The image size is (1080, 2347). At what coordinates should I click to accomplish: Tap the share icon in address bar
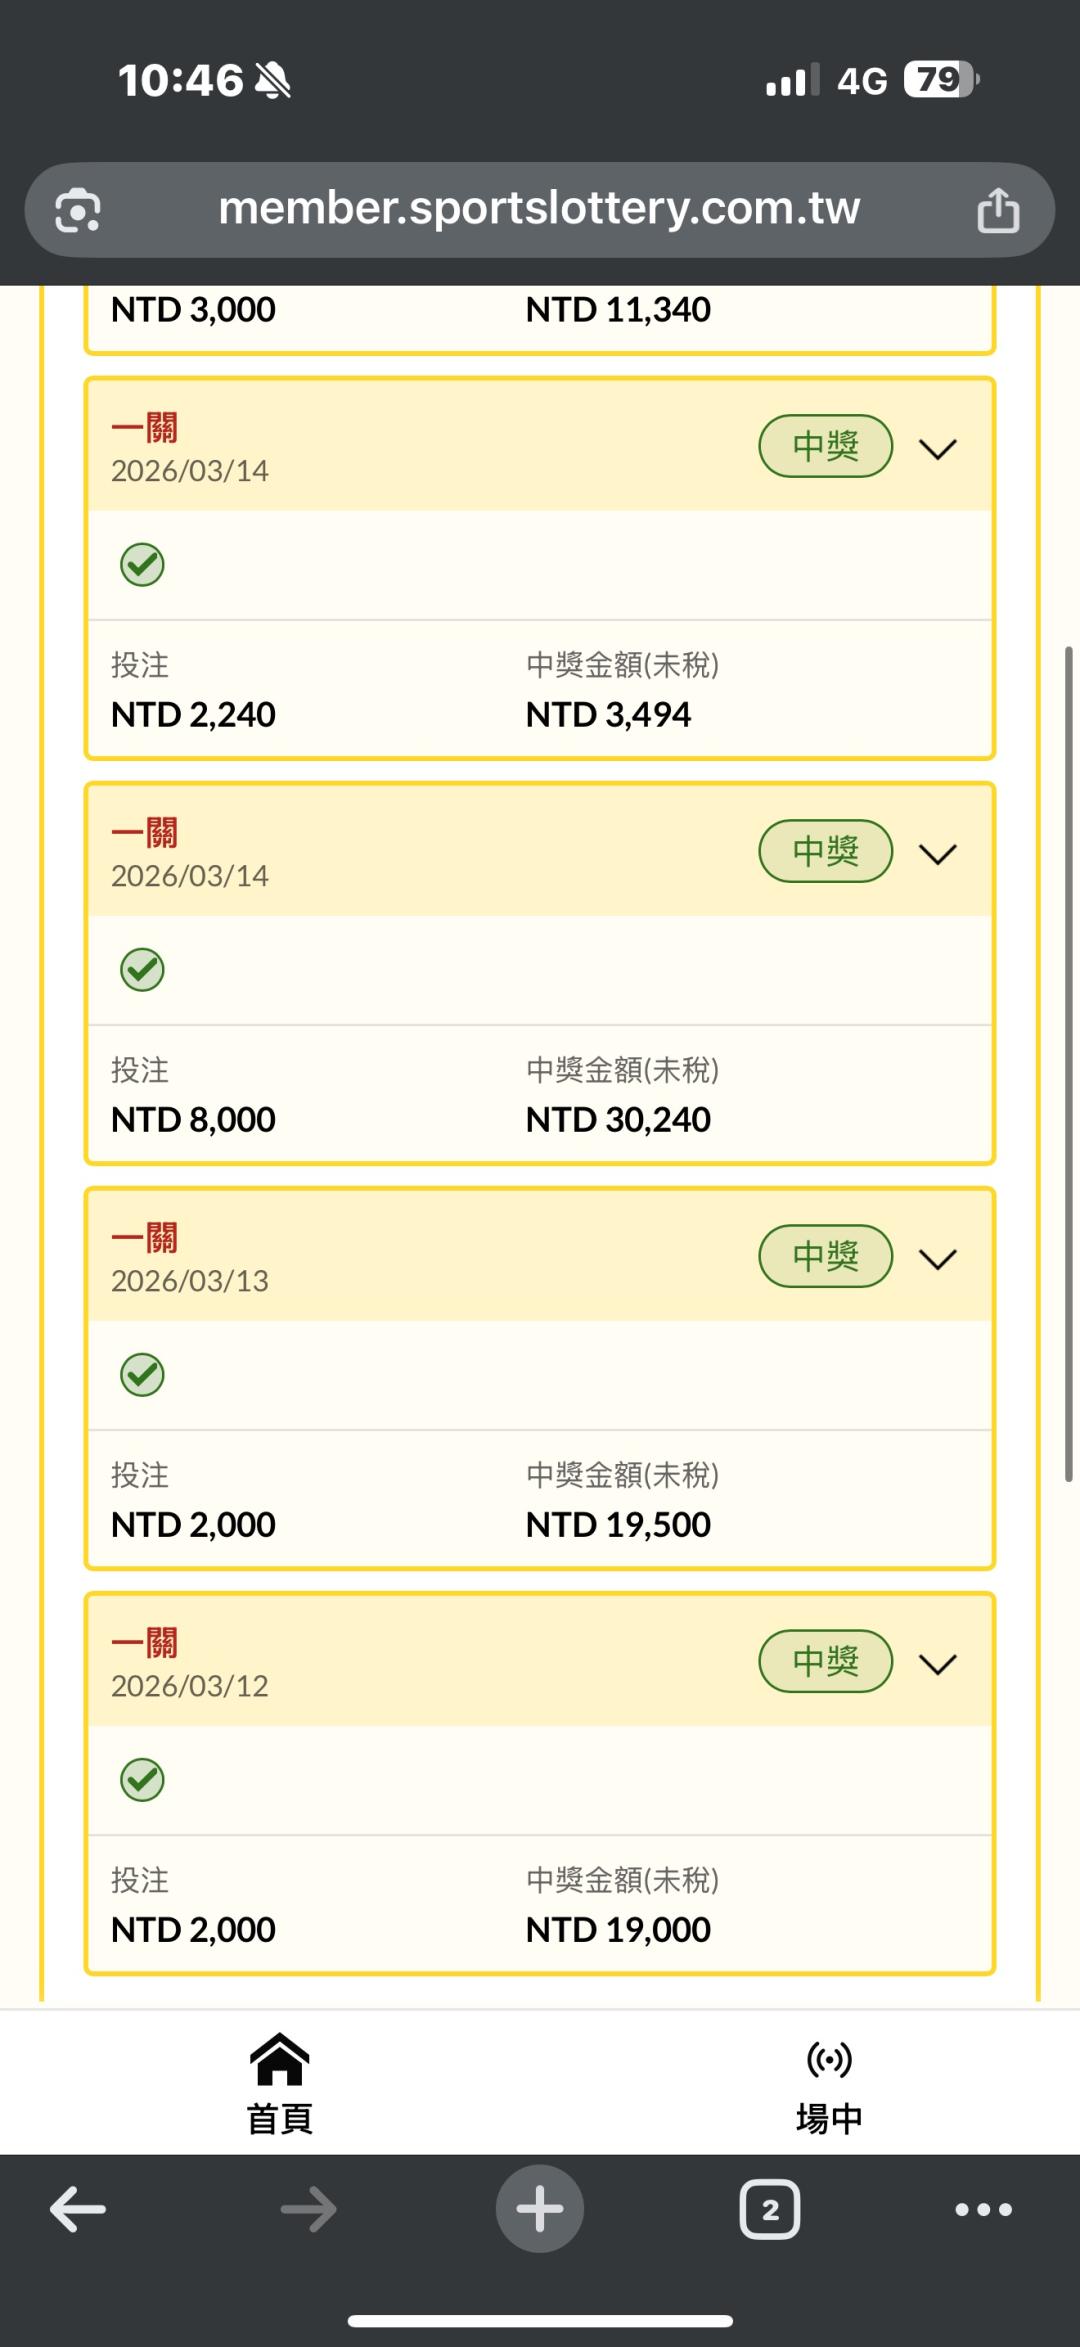997,210
